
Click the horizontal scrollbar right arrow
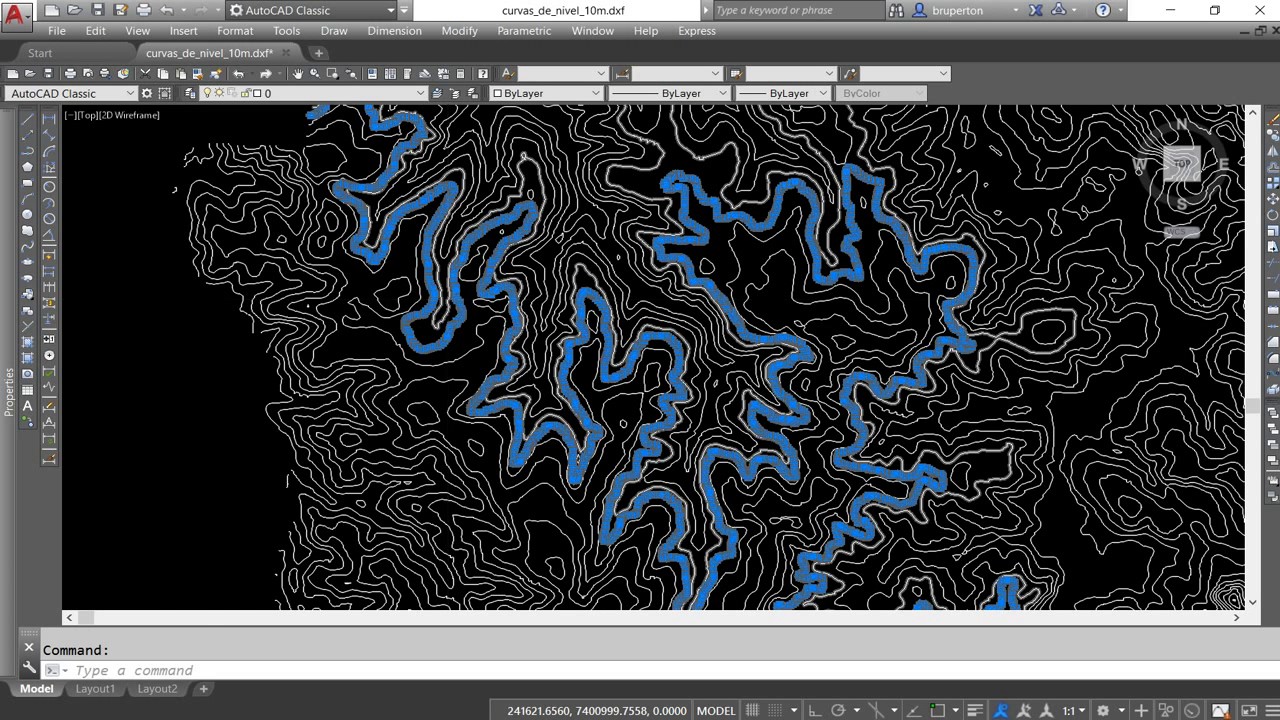coord(1236,618)
